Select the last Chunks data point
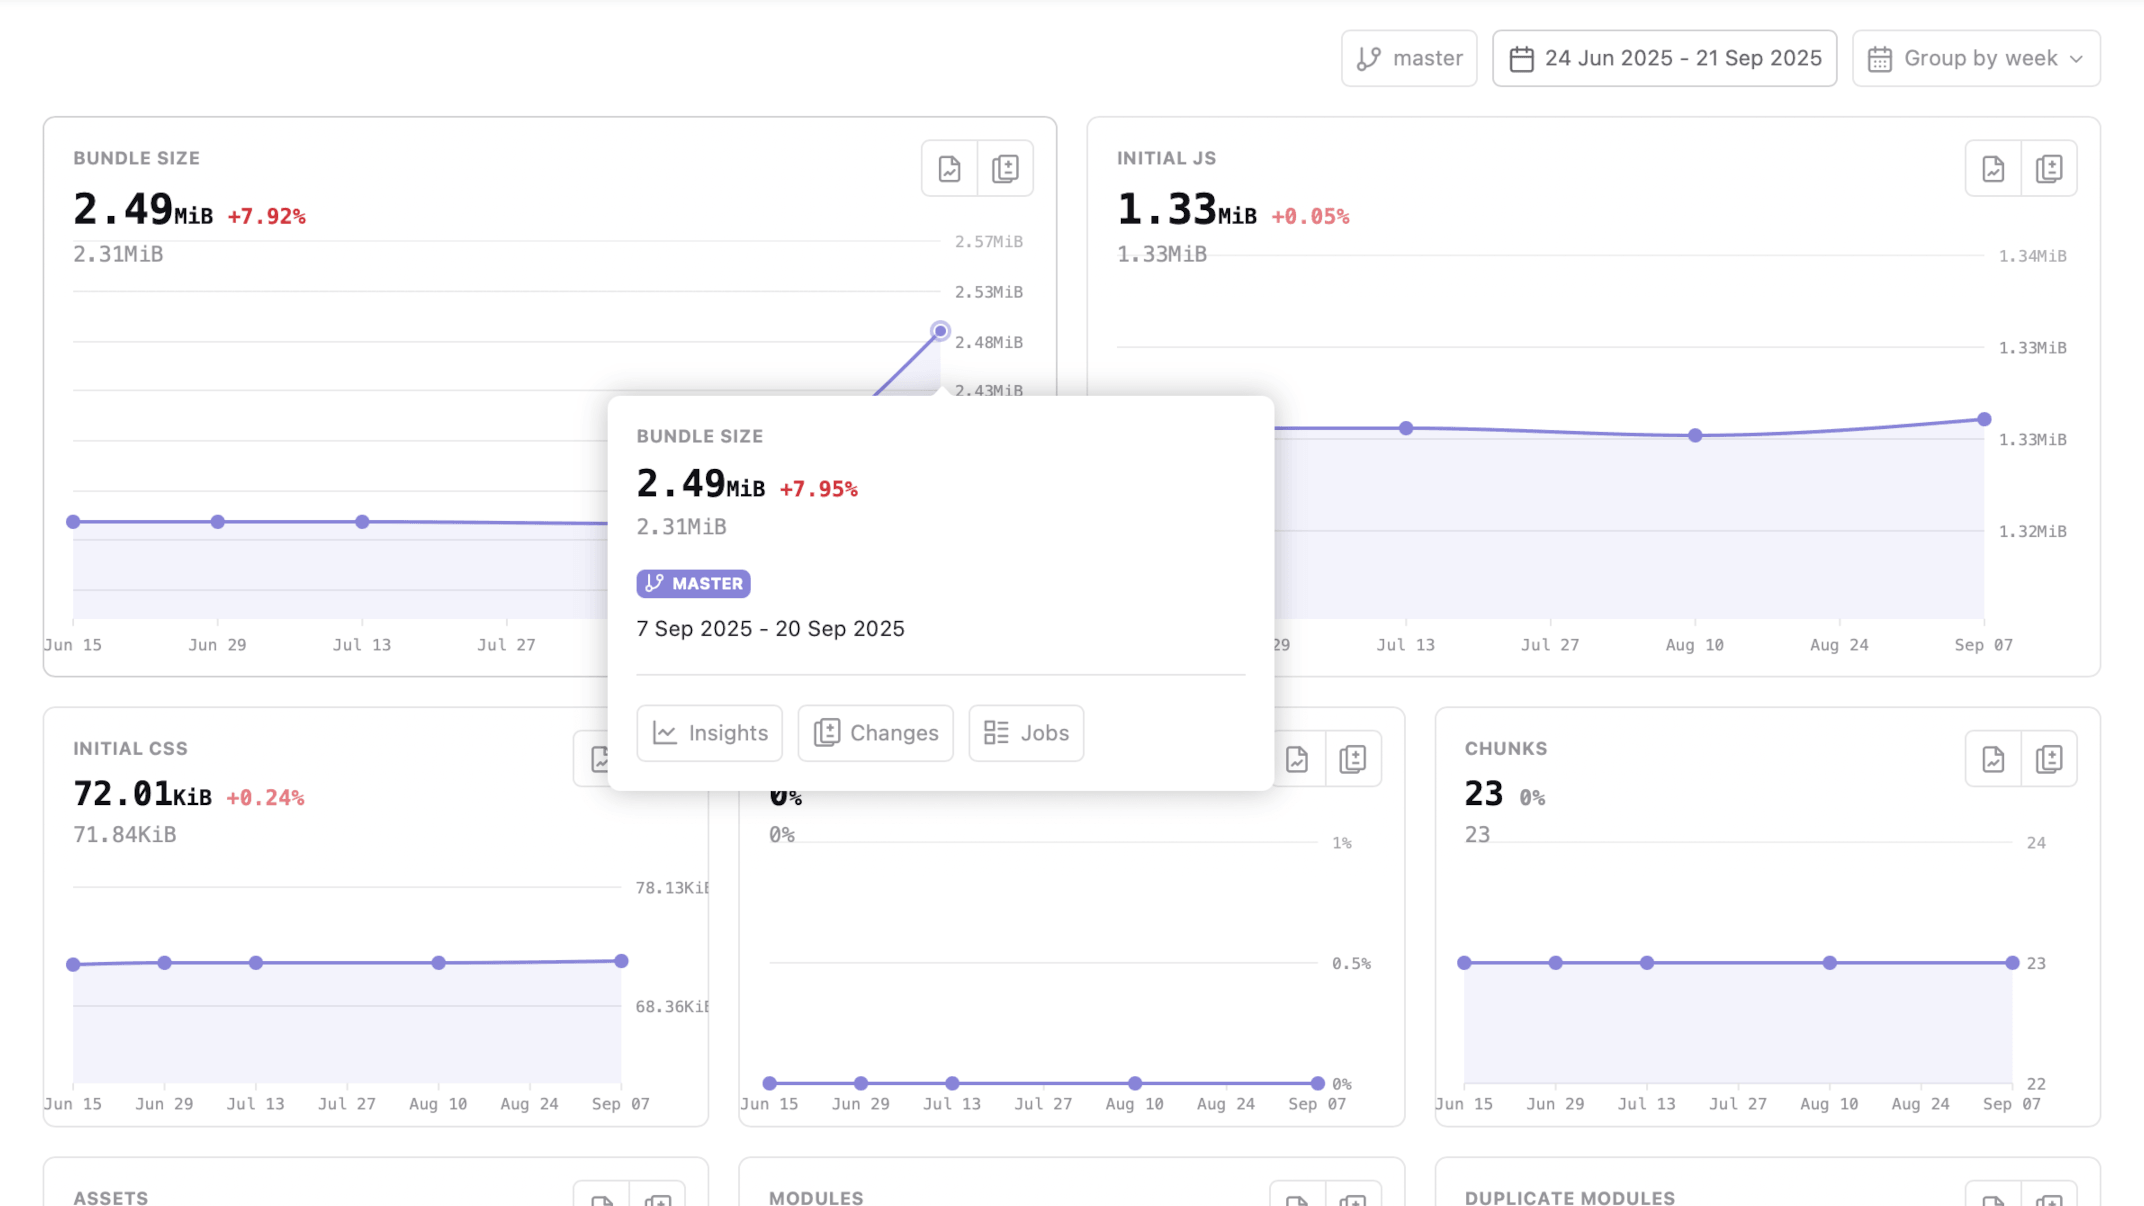2144x1206 pixels. pos(2011,962)
